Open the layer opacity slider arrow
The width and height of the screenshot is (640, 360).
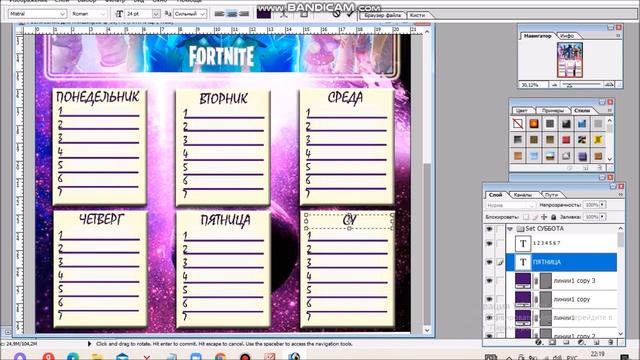pos(602,205)
